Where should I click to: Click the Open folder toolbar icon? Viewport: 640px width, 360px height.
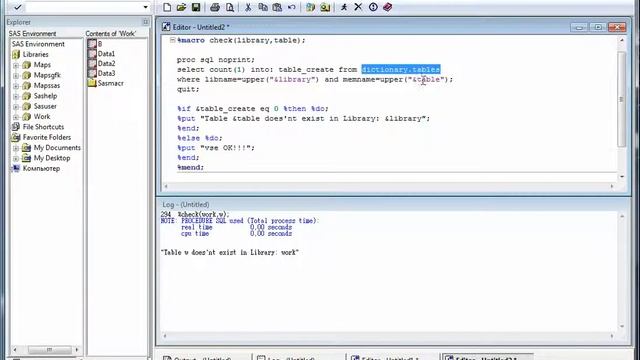[181, 7]
